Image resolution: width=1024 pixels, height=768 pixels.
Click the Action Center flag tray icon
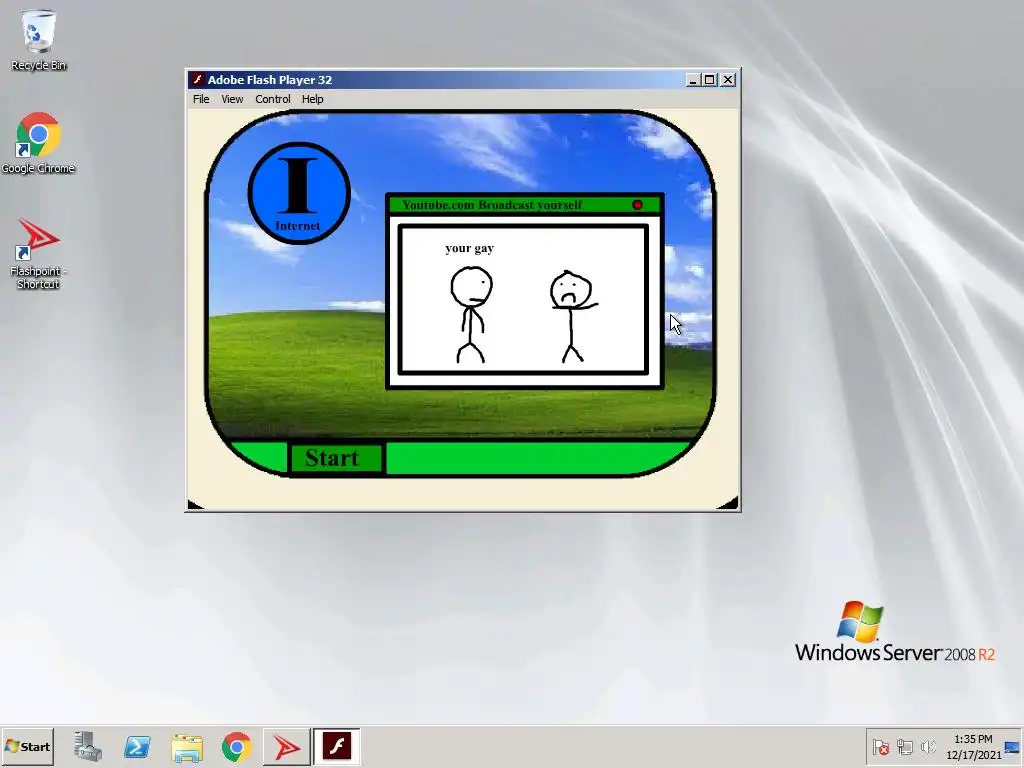pos(880,746)
